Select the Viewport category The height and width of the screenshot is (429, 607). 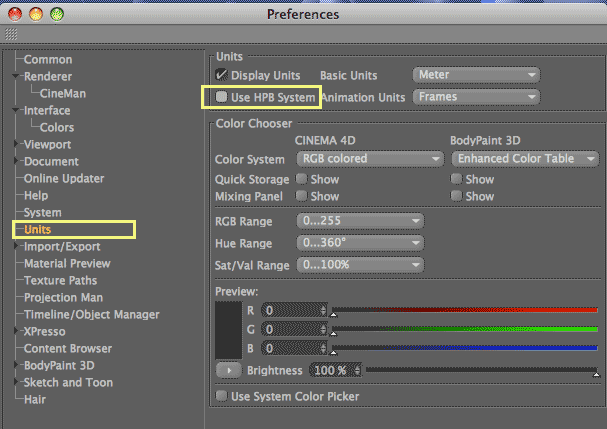48,145
